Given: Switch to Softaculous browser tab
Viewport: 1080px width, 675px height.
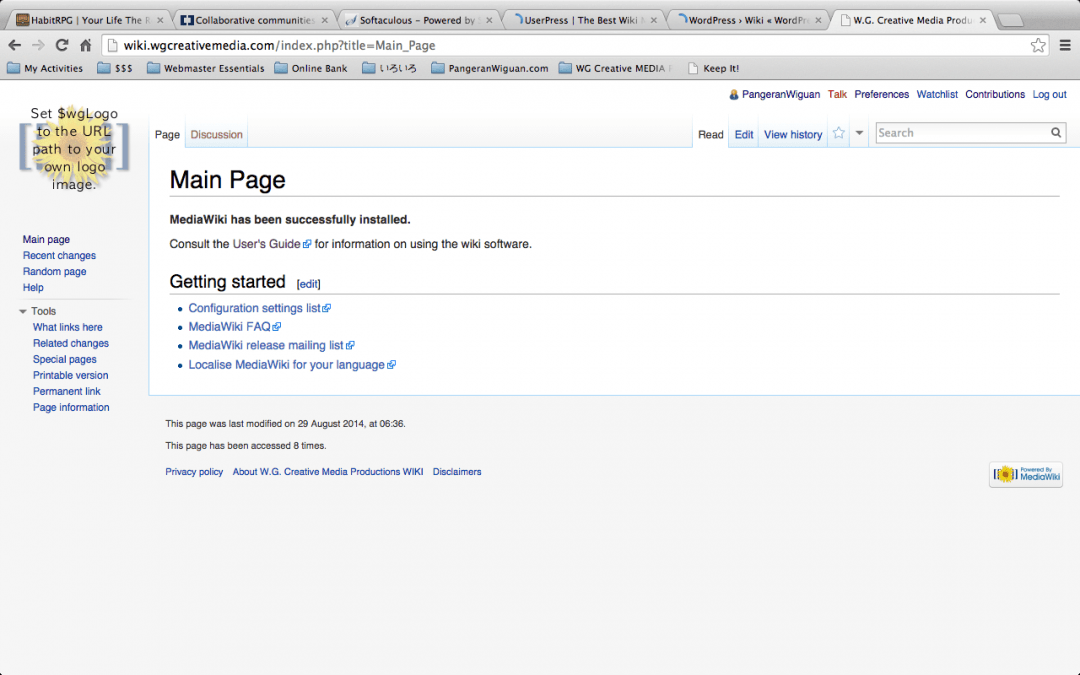Looking at the screenshot, I should point(417,20).
